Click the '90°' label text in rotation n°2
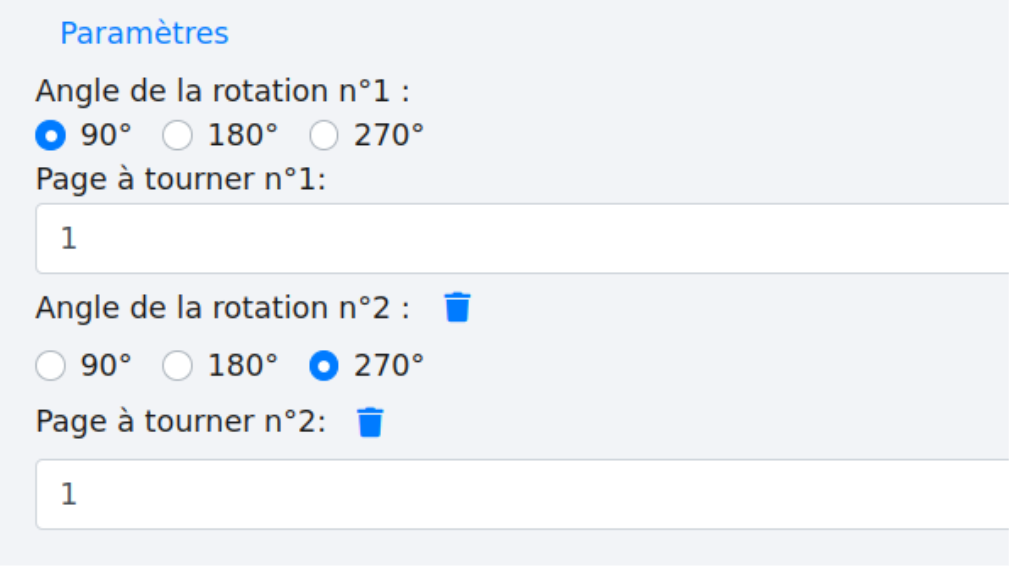1011x566 pixels. [x=106, y=367]
